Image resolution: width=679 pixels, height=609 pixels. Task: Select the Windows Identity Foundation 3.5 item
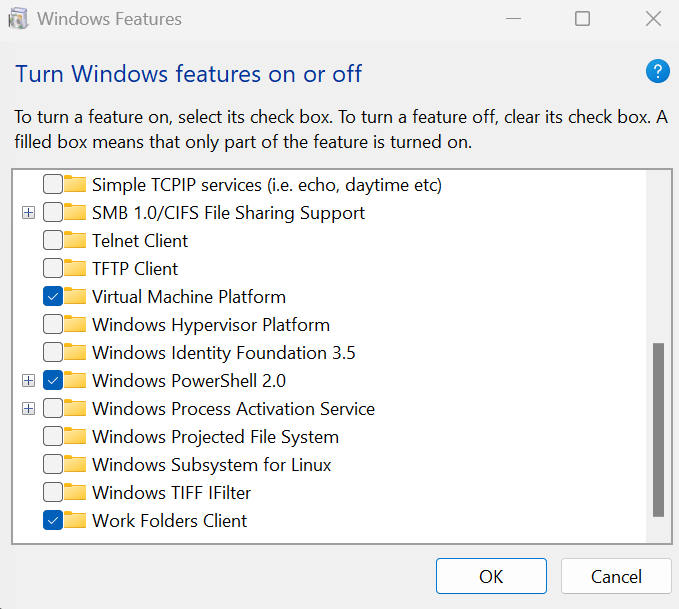[223, 353]
